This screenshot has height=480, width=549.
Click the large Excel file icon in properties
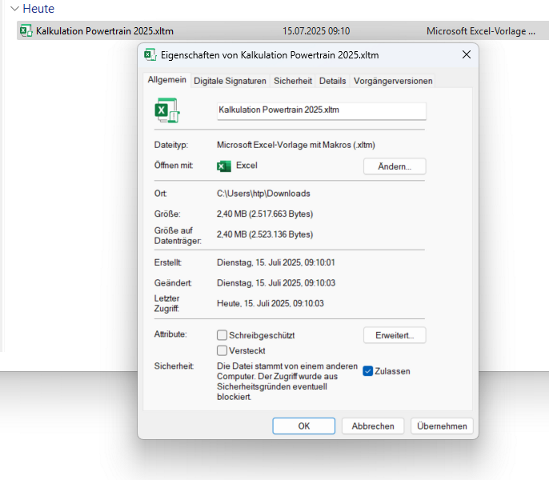(x=167, y=110)
